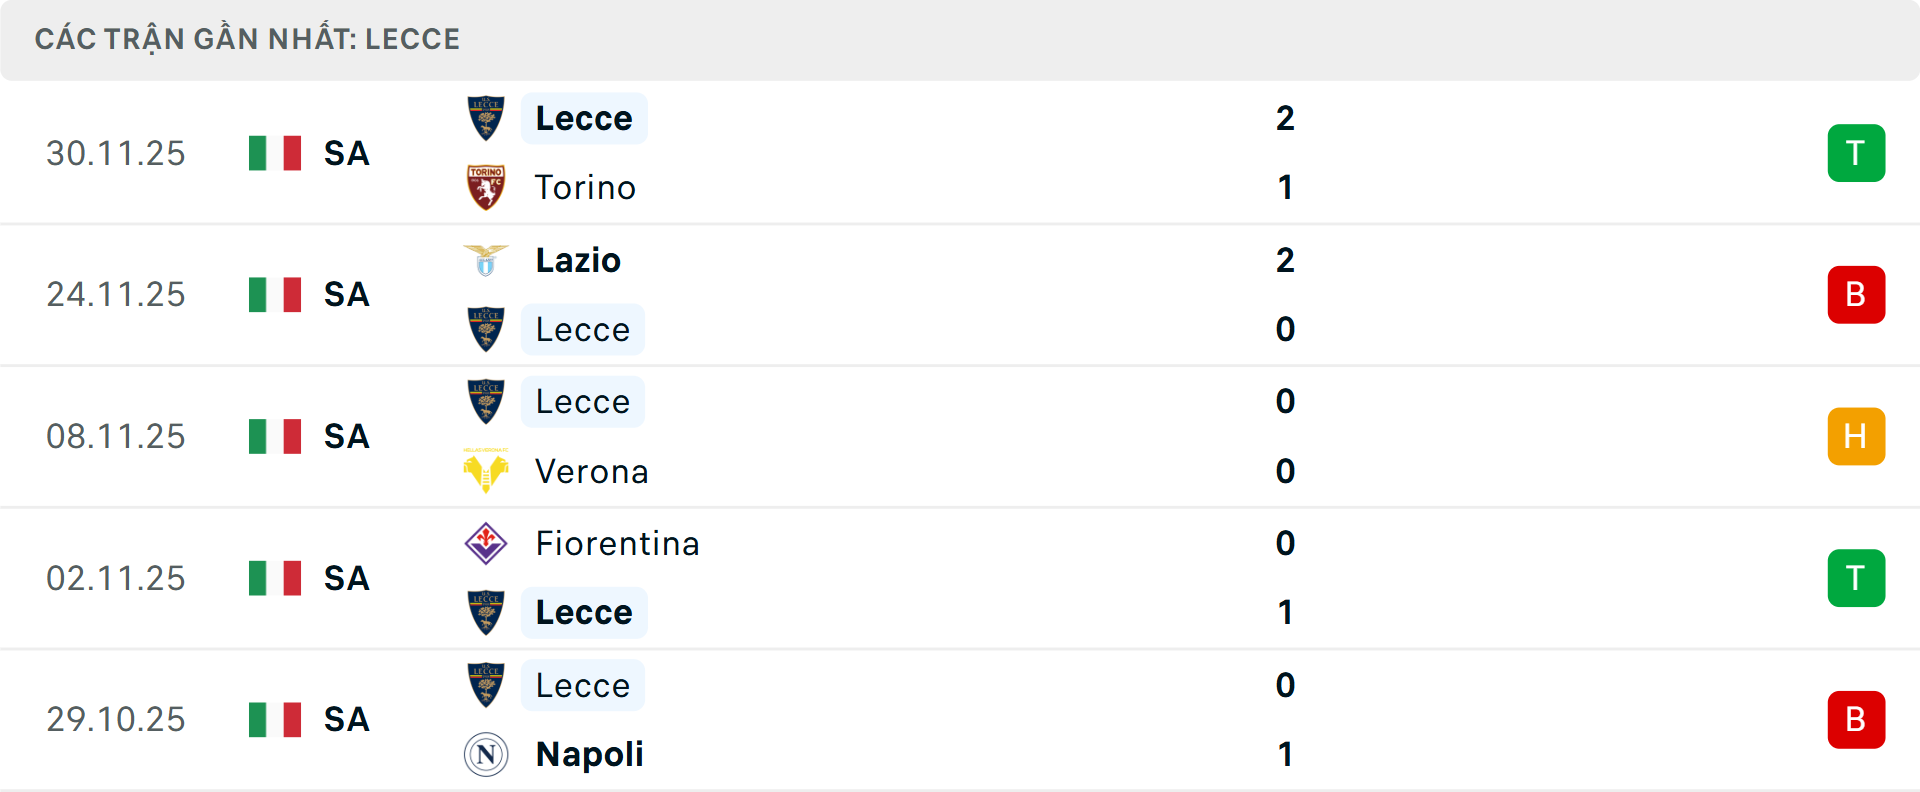Open the Lazio team link

point(578,260)
